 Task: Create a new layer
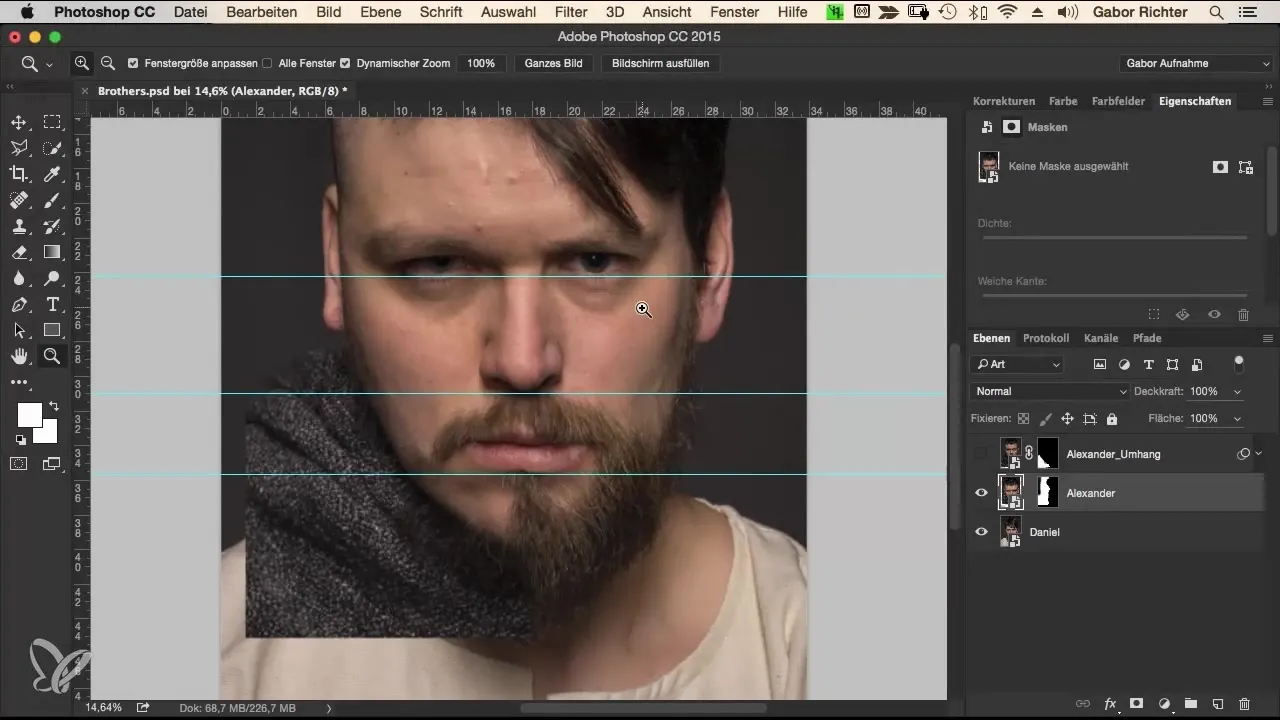1217,704
